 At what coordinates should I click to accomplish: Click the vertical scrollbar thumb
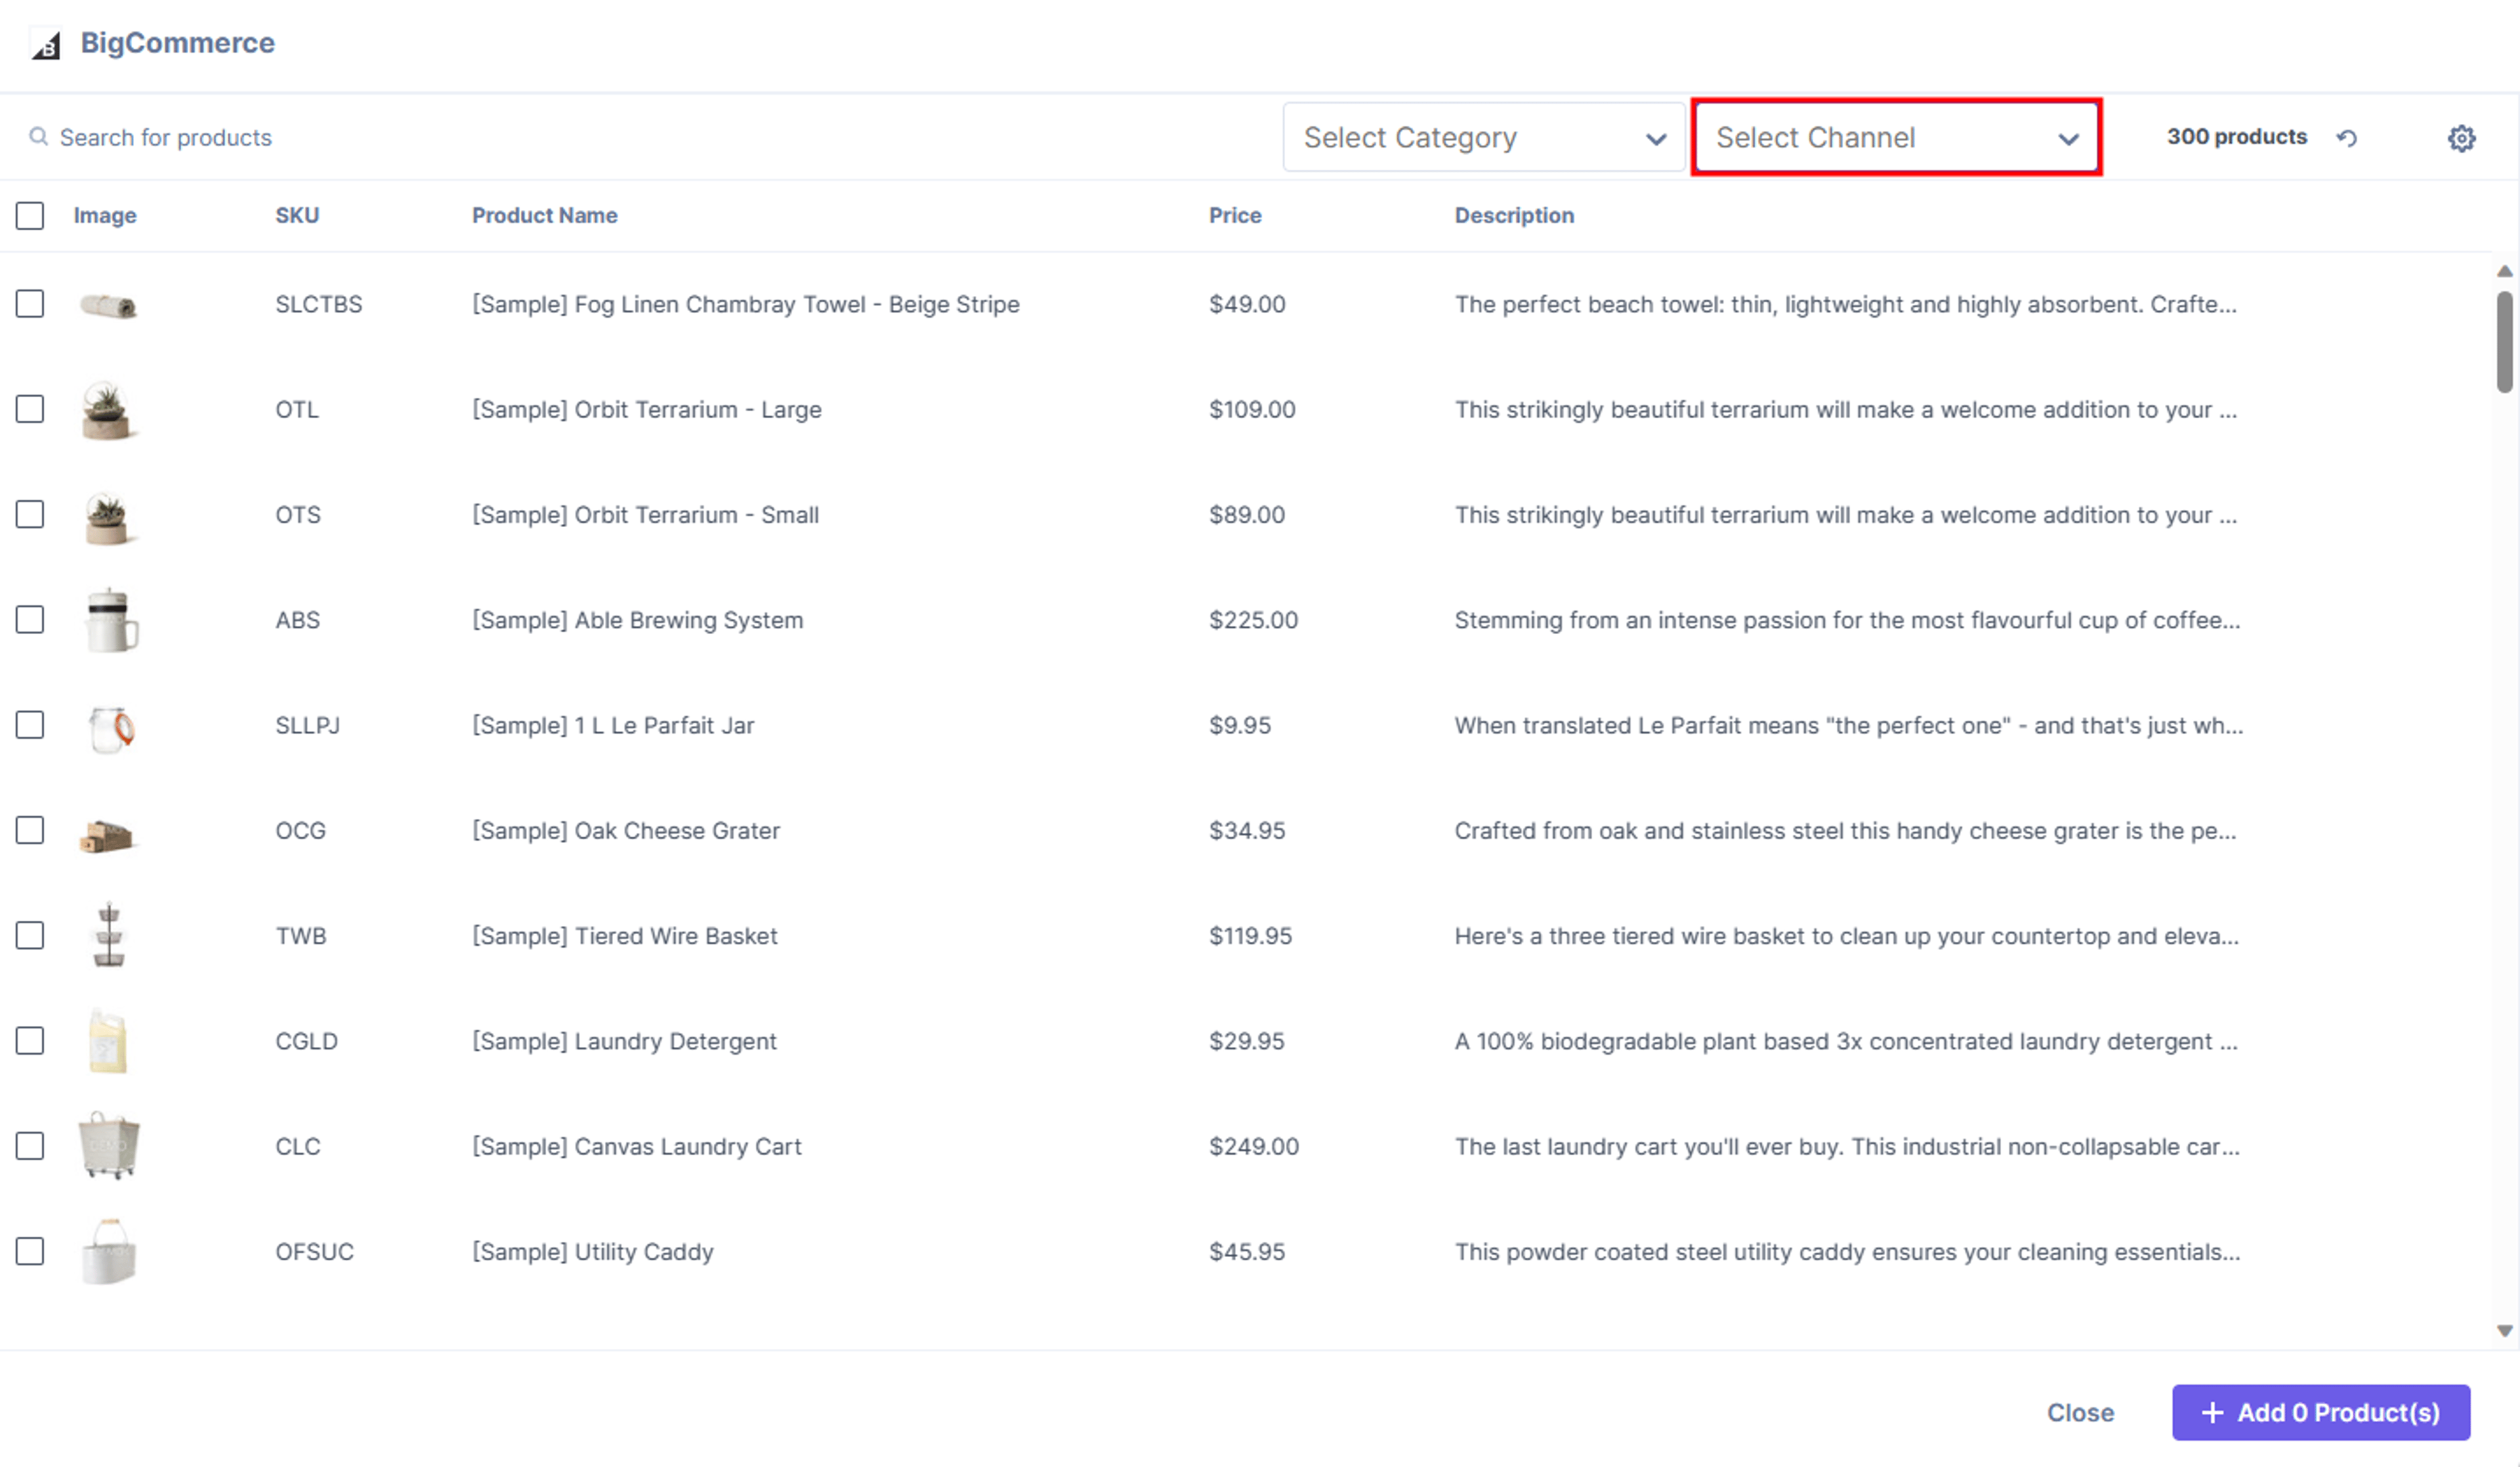pos(2504,341)
